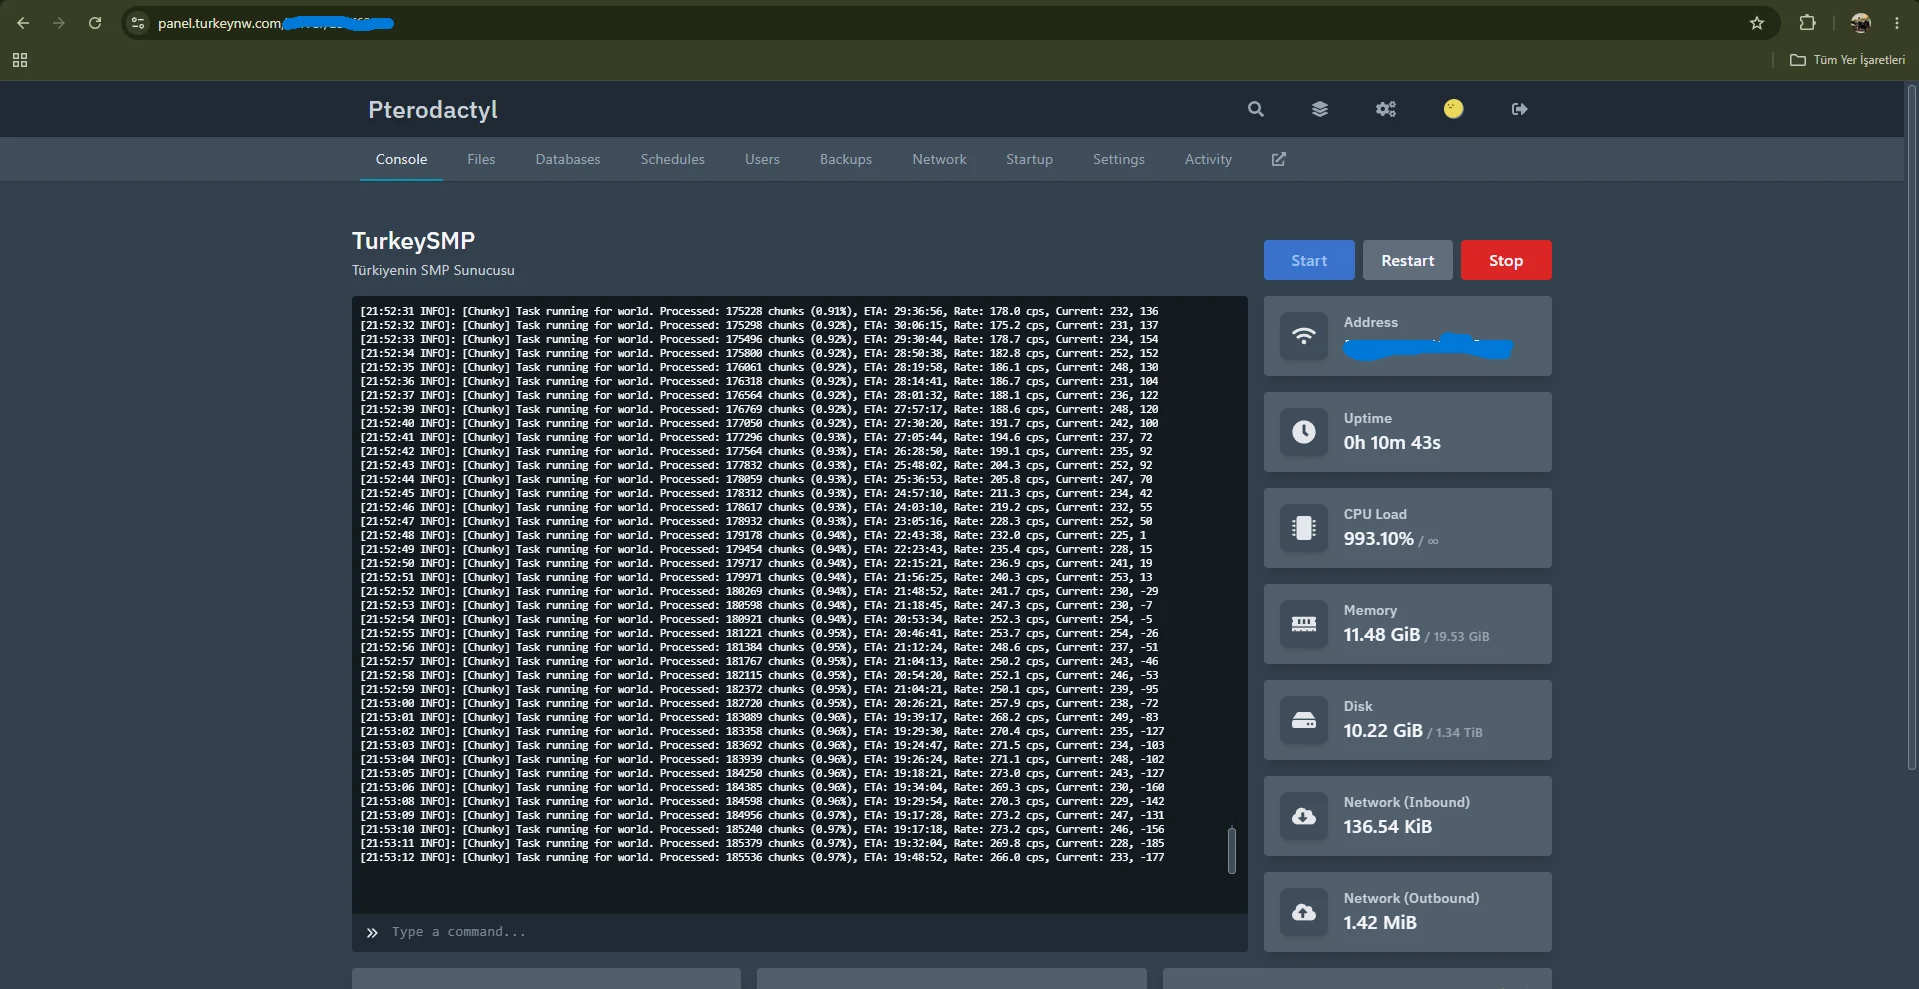Click the console log line at 21:53:12

762,857
